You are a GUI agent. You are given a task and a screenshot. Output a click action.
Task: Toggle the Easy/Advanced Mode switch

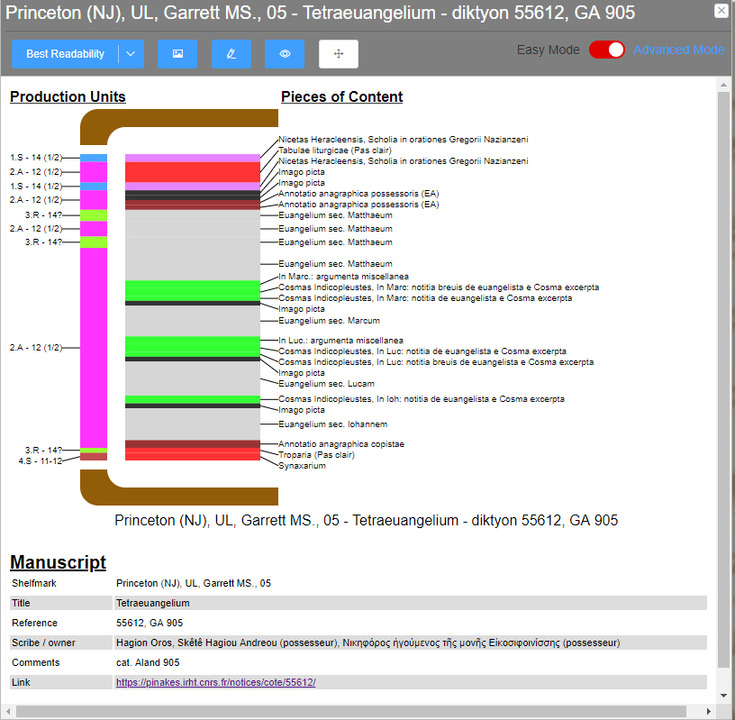607,50
